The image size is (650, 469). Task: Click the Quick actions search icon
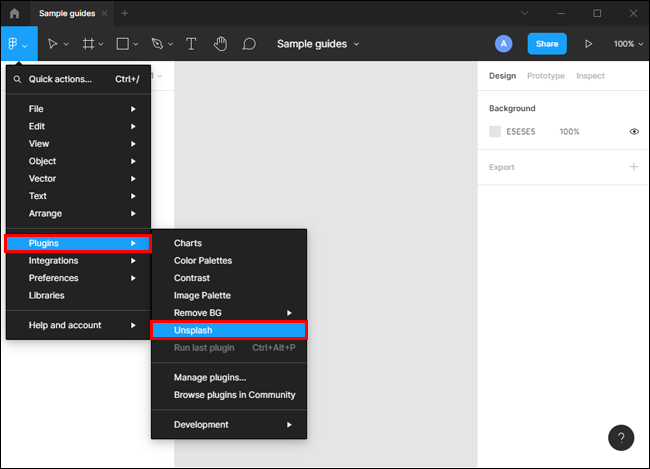(x=17, y=79)
